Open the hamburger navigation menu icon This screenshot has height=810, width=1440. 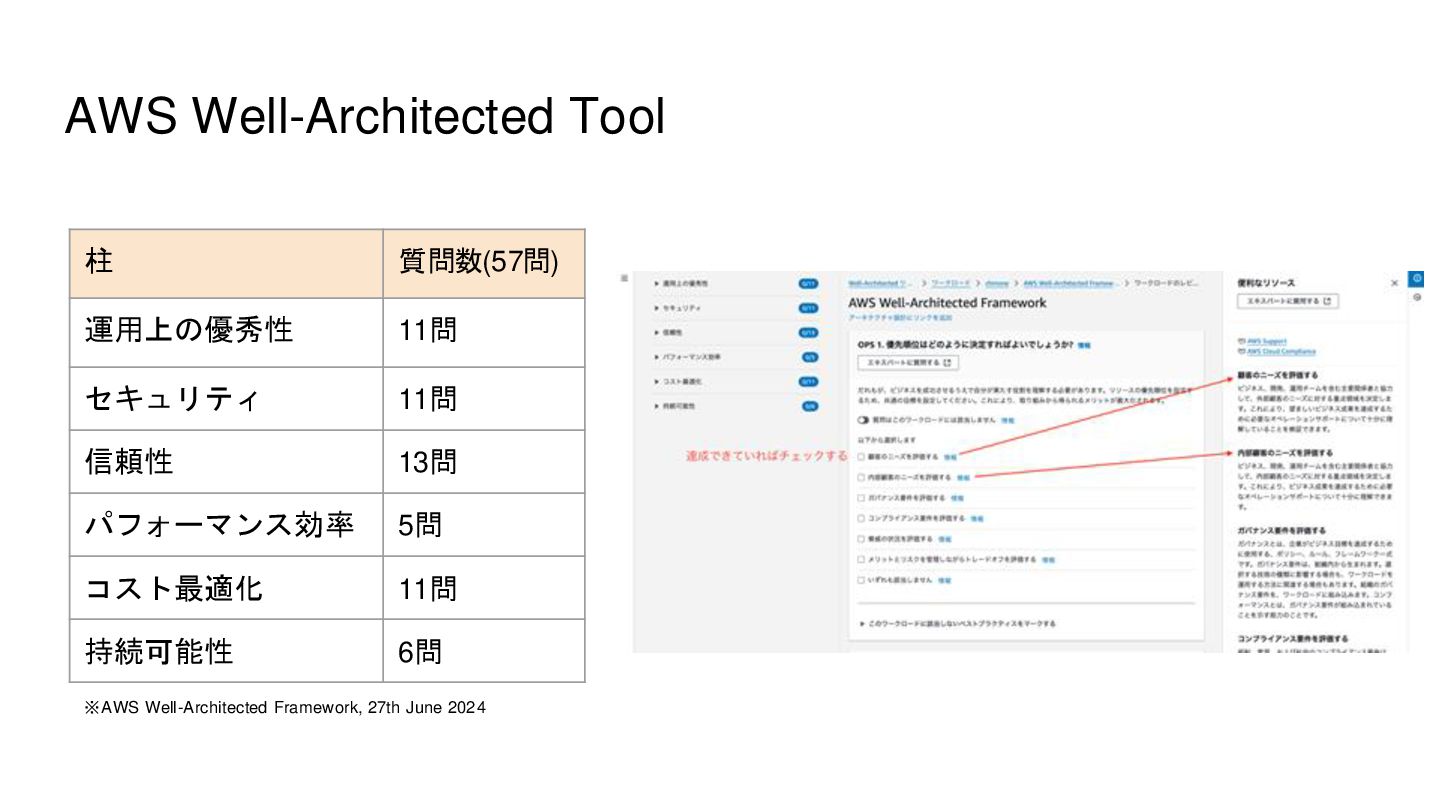pos(623,279)
